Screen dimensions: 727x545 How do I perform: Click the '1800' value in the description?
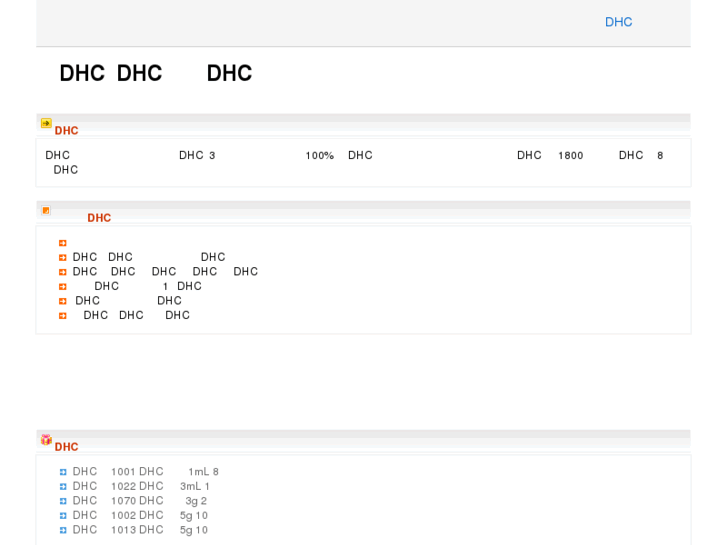click(571, 155)
